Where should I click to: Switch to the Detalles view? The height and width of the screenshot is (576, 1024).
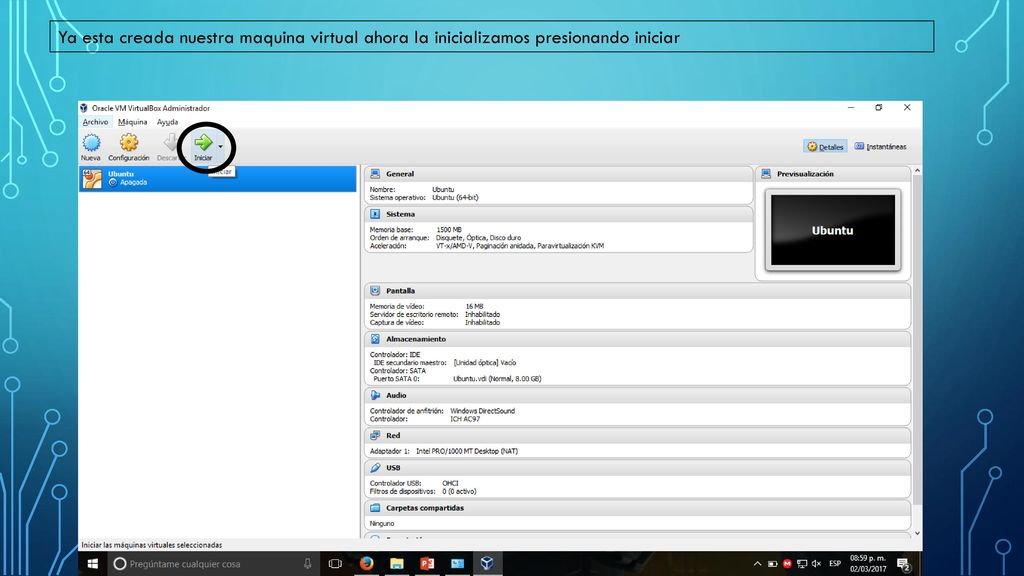pos(825,147)
